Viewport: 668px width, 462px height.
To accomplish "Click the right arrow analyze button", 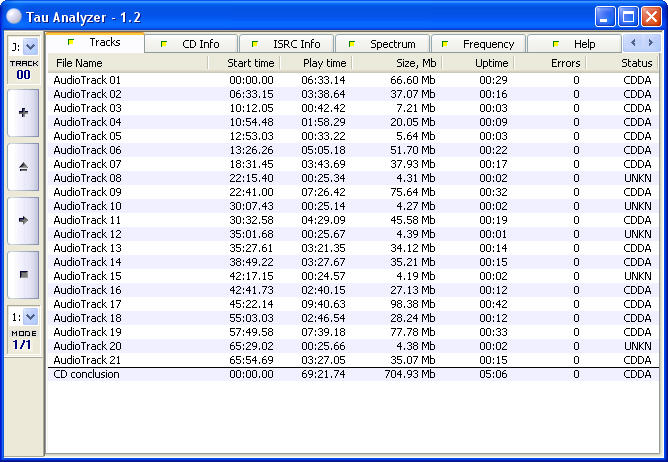I will point(23,220).
